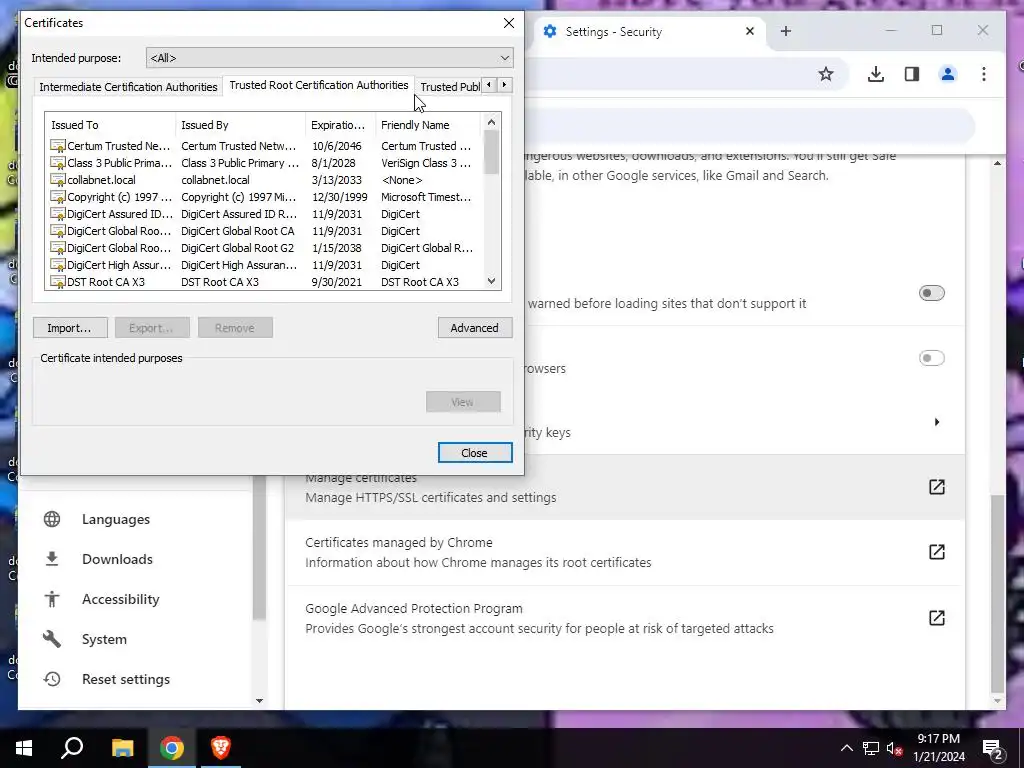Toggle the HTTPS warning switch for unsupported sites

931,293
